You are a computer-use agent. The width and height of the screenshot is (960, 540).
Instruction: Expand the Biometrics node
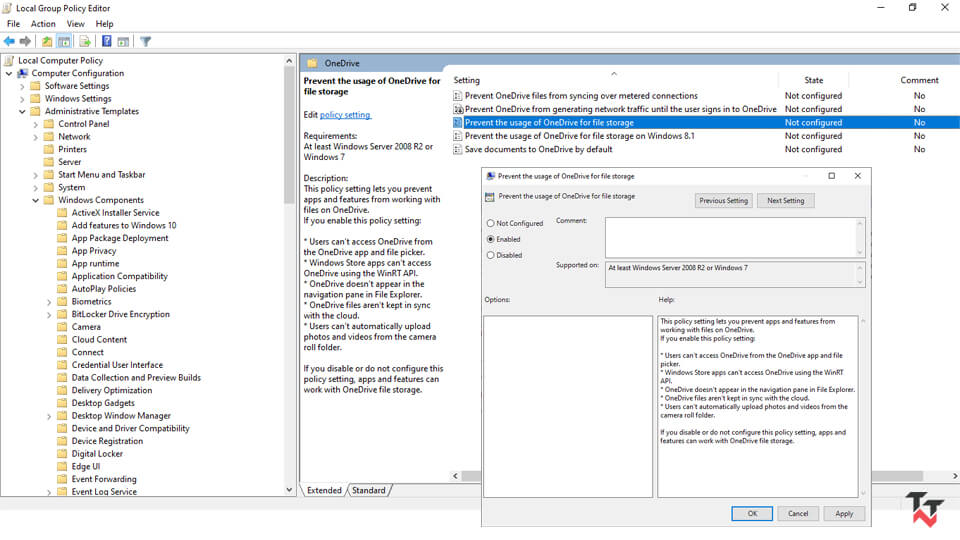(x=49, y=302)
